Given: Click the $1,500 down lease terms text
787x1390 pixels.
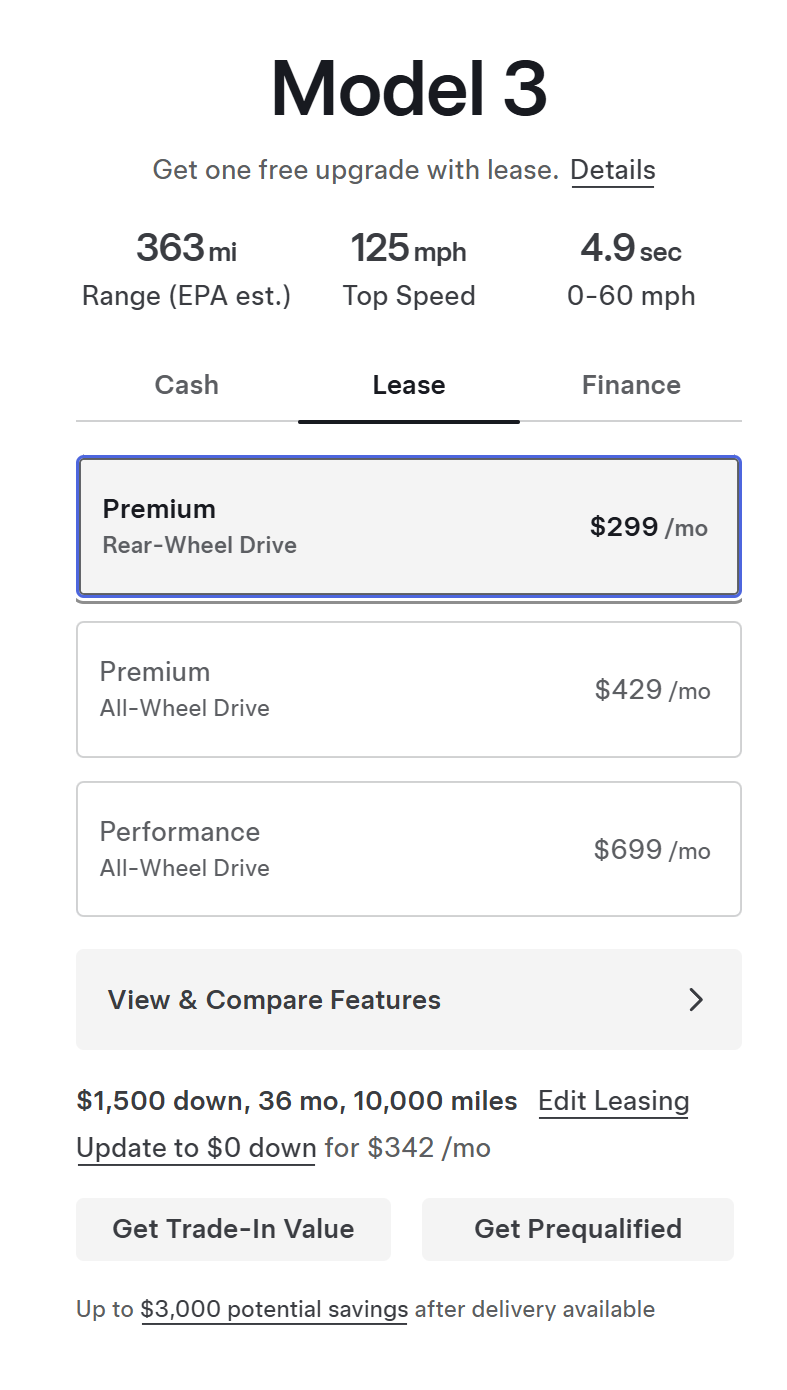Looking at the screenshot, I should [297, 1101].
